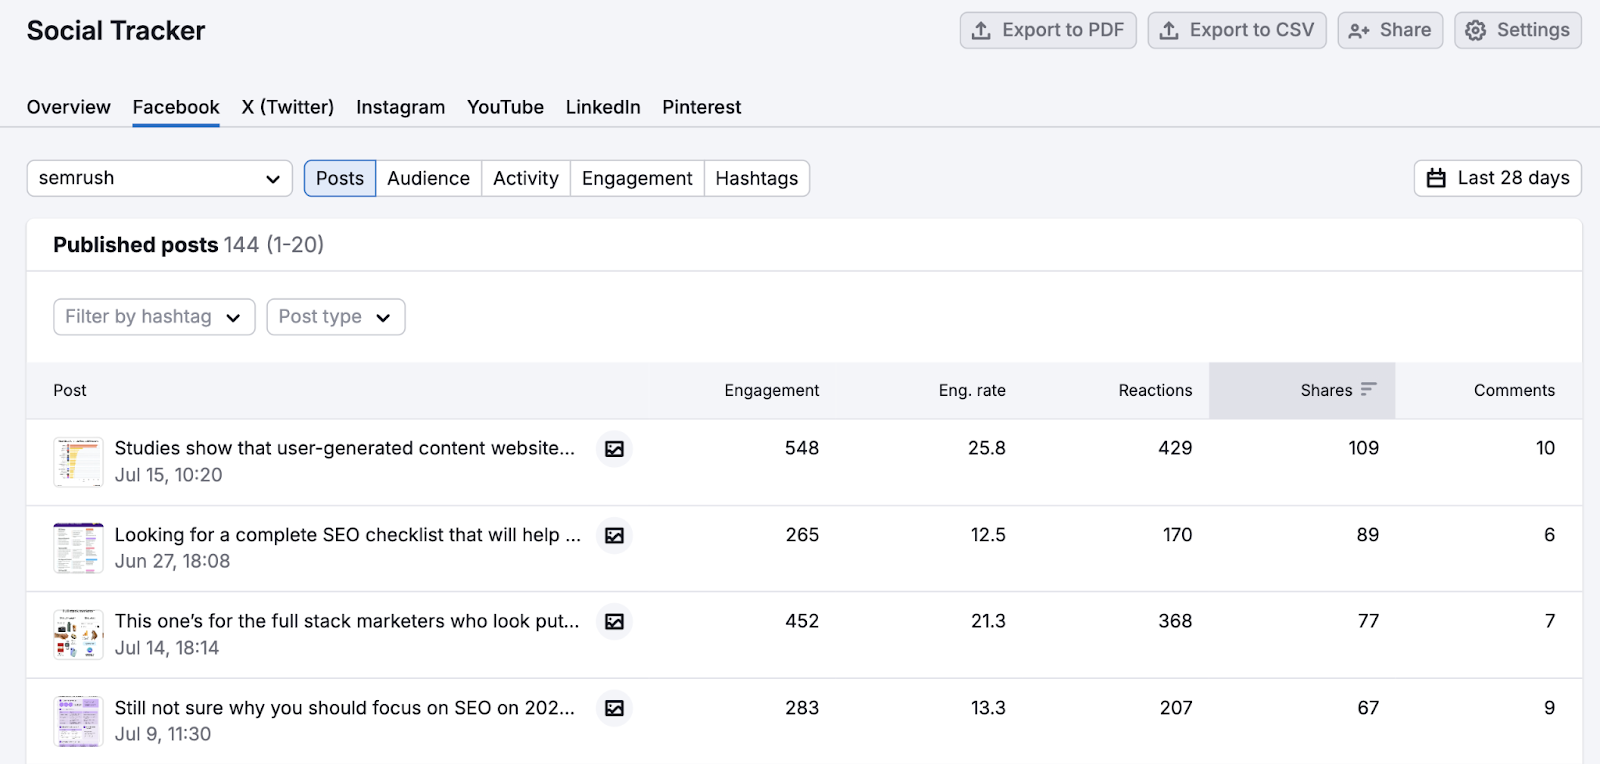Click the Post column header
The height and width of the screenshot is (764, 1600).
click(70, 390)
